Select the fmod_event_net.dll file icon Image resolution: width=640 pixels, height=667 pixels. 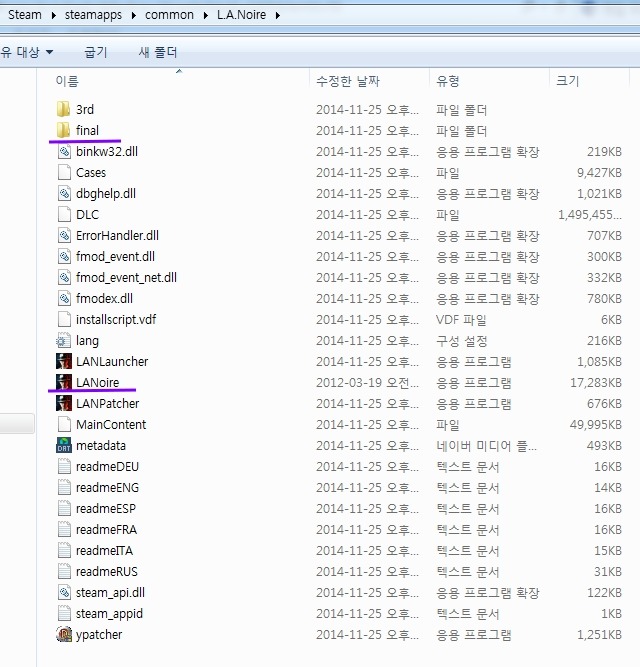tap(64, 277)
